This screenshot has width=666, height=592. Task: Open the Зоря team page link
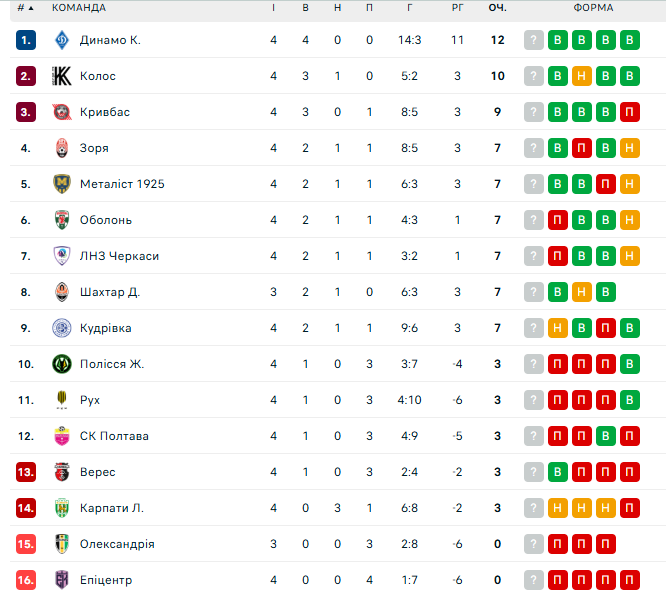point(94,148)
